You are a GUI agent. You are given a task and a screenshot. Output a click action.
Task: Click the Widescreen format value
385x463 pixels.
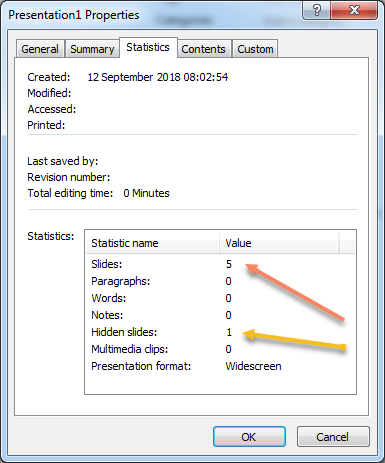point(253,366)
